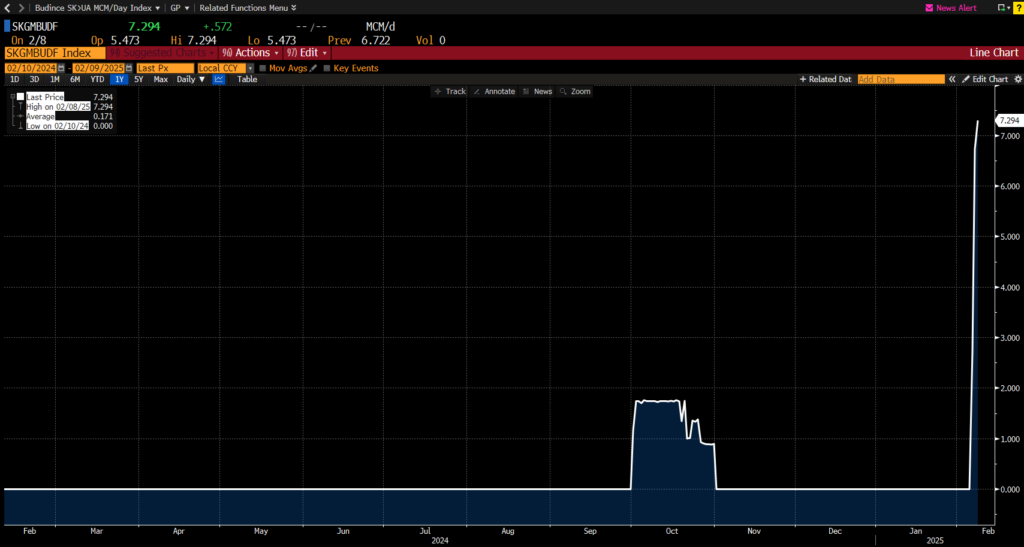1024x547 pixels.
Task: Enable the Mov Avgs checkbox
Action: click(x=262, y=67)
